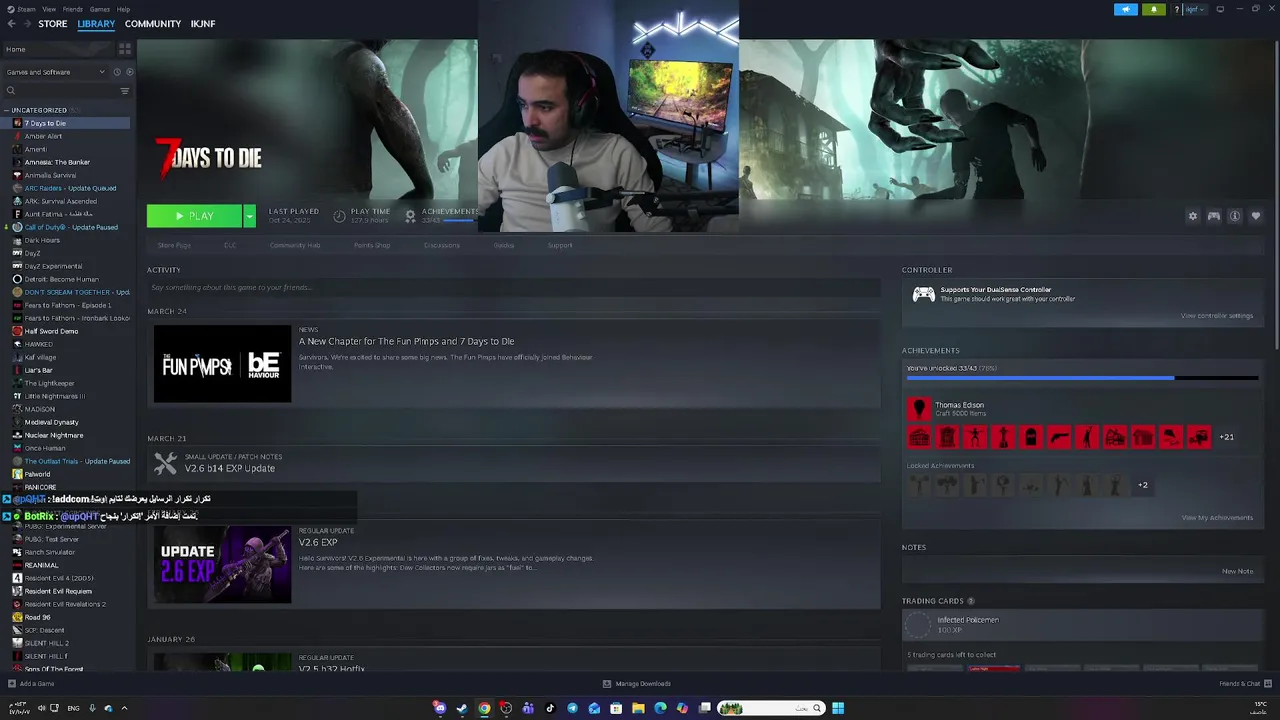The image size is (1280, 720).
Task: Open Play options dropdown arrow
Action: (x=249, y=216)
